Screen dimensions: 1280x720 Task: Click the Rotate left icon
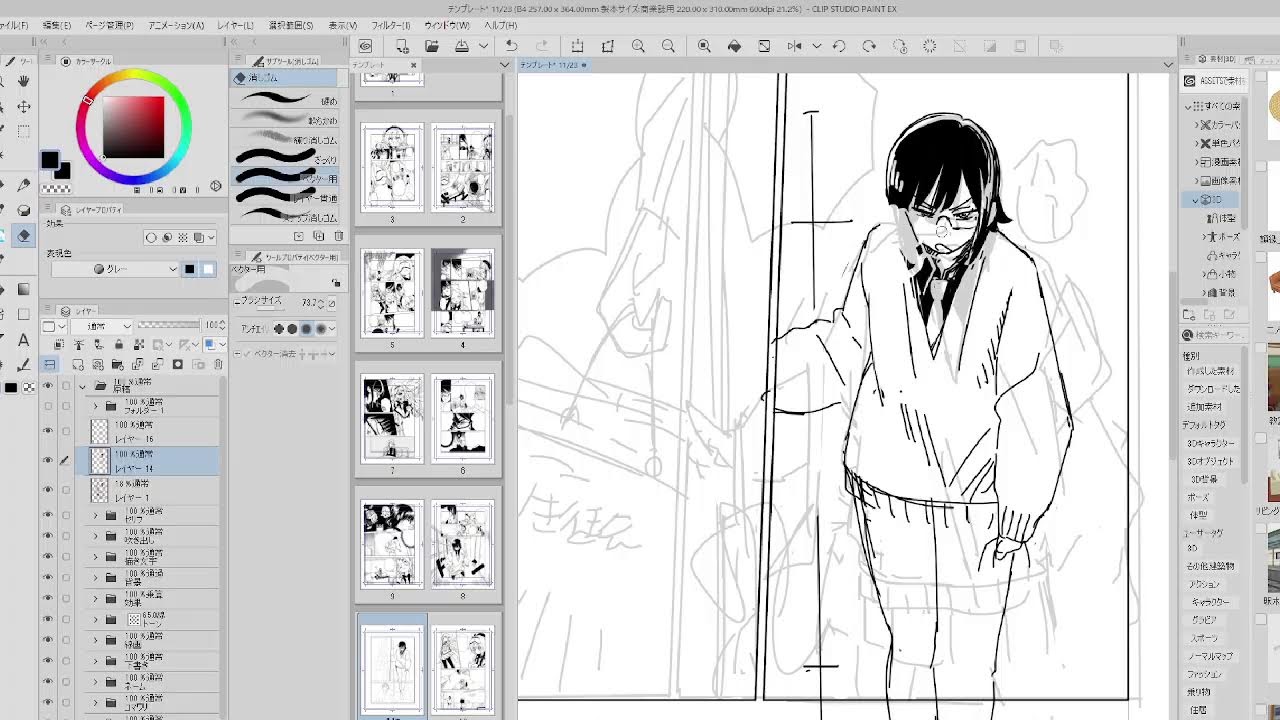coord(839,46)
